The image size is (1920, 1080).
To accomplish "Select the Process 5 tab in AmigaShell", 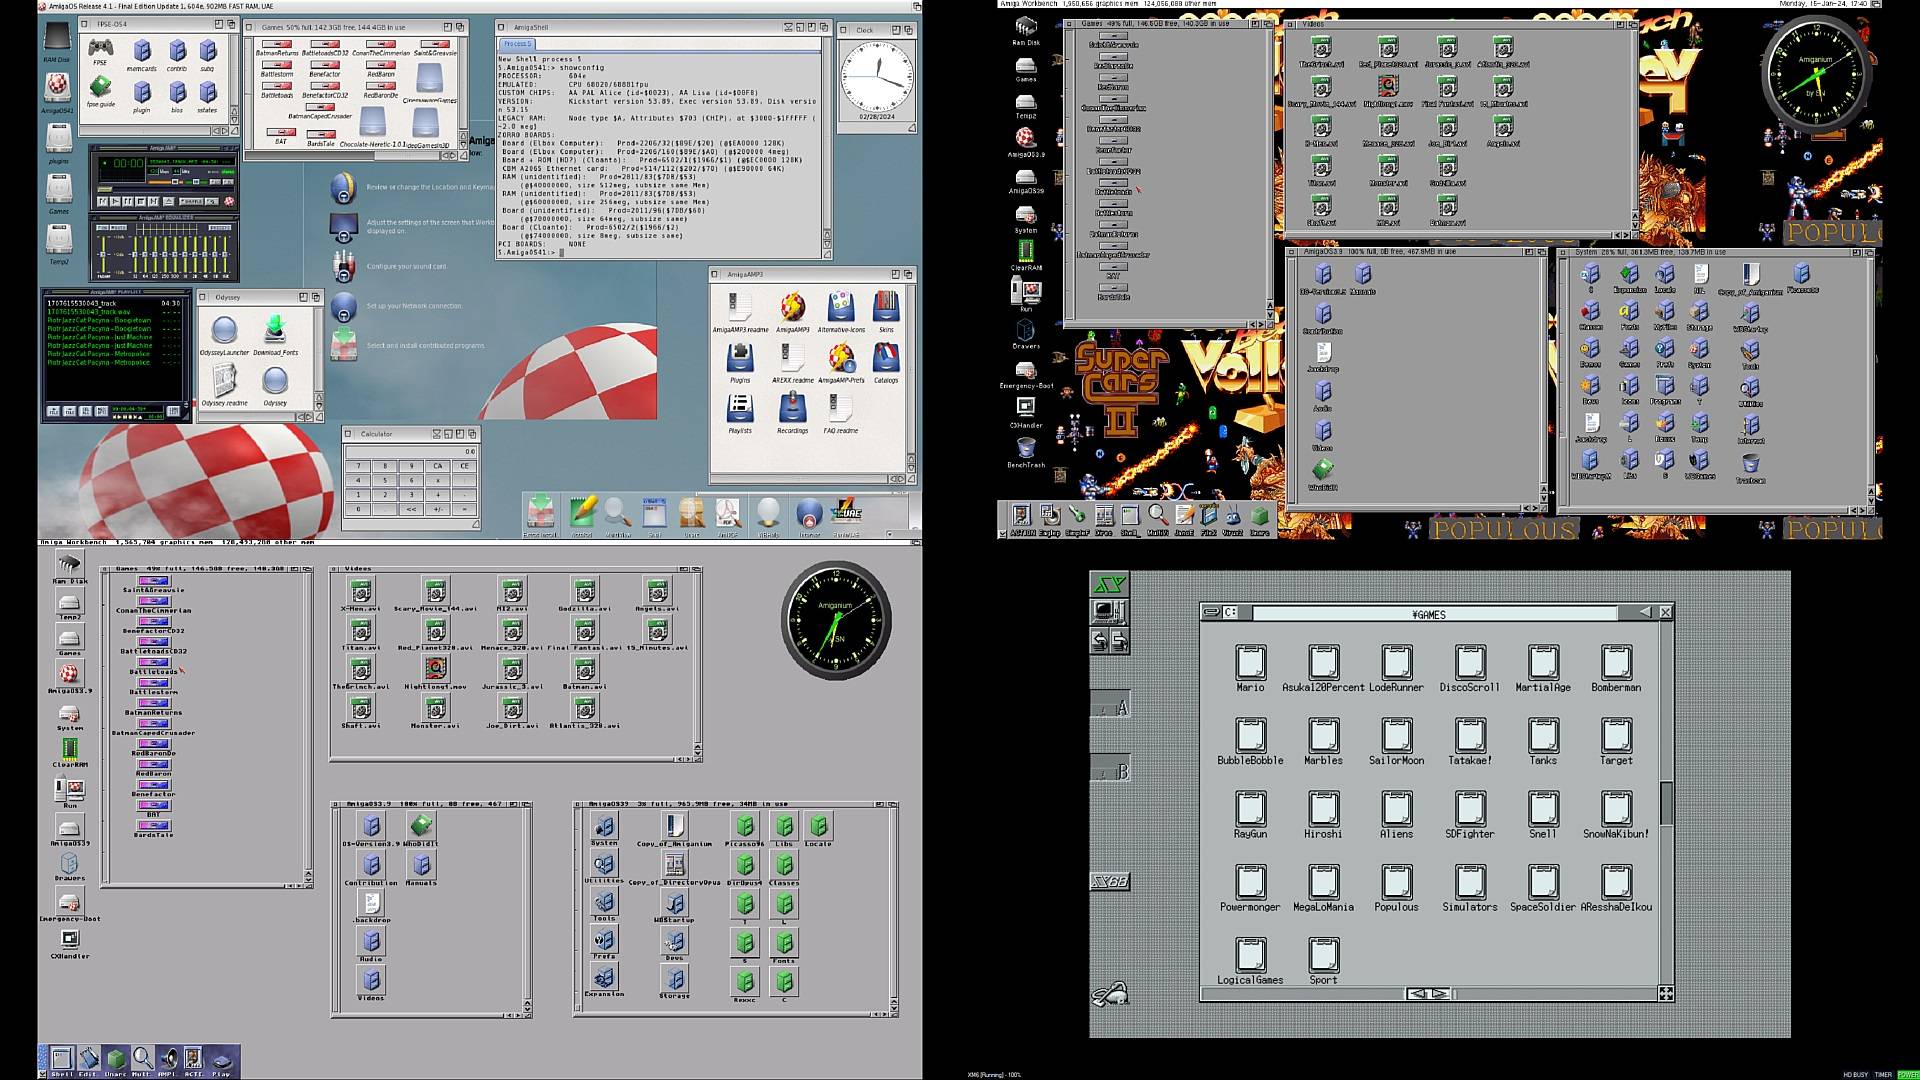I will pyautogui.click(x=519, y=43).
